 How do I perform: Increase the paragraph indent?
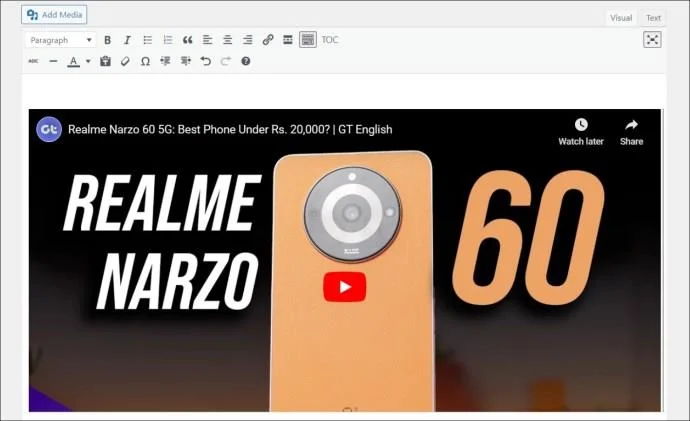[x=186, y=61]
